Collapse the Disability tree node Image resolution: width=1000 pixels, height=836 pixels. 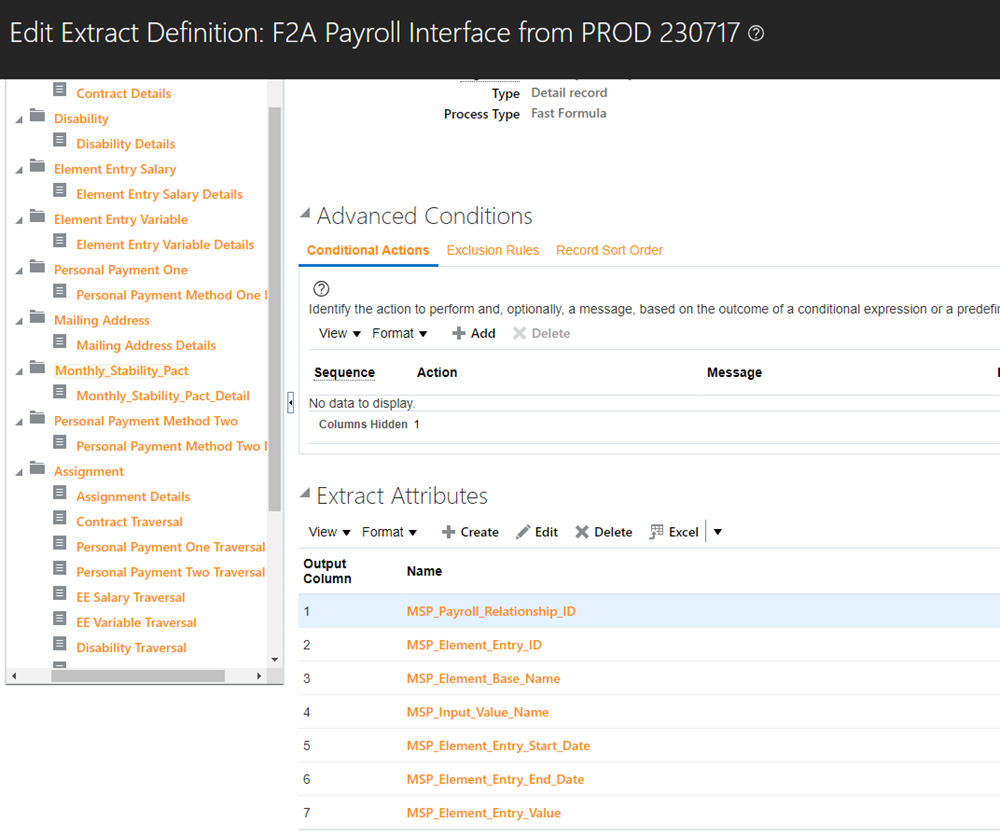click(x=19, y=119)
